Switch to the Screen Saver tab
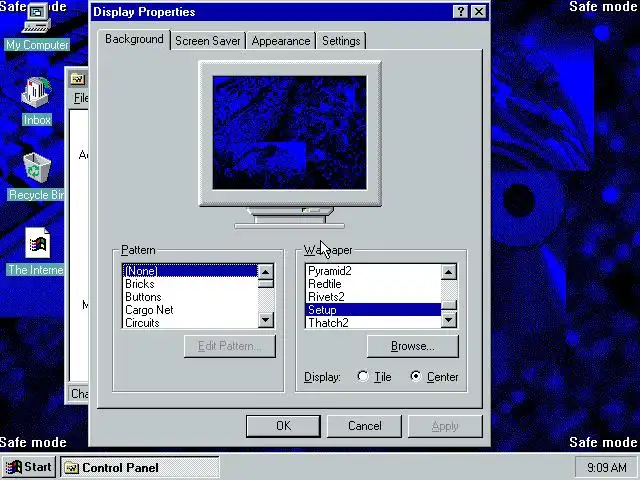This screenshot has width=640, height=480. [208, 41]
